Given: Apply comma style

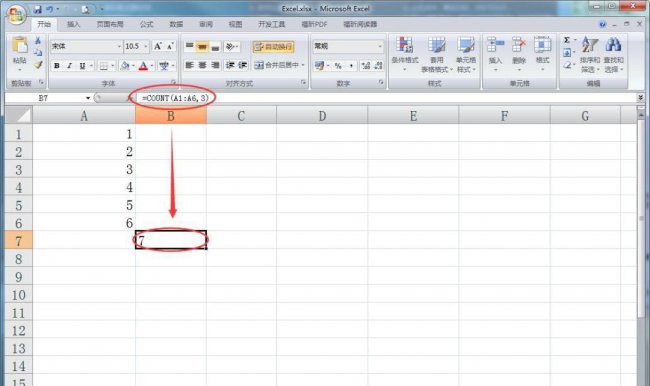Looking at the screenshot, I should tap(352, 66).
